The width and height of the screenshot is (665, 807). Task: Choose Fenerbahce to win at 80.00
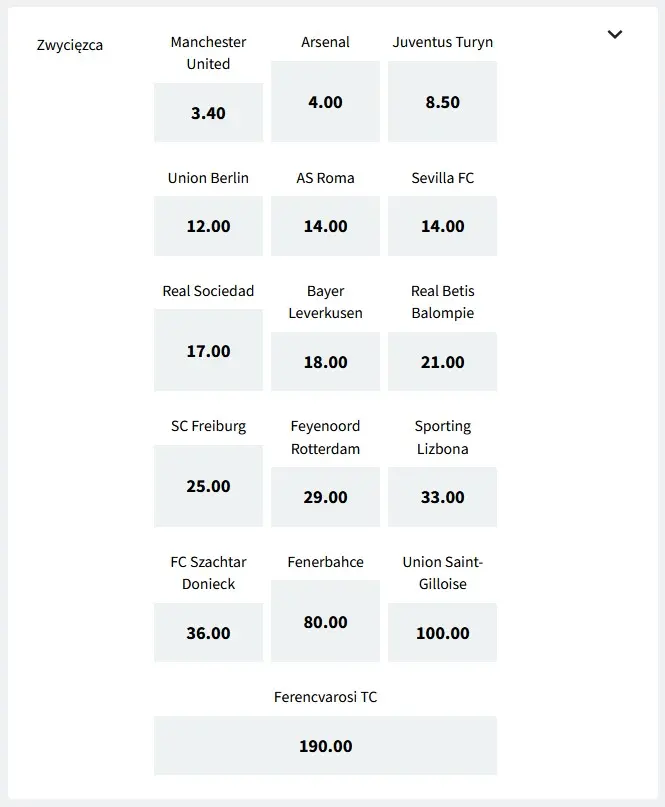tap(325, 622)
